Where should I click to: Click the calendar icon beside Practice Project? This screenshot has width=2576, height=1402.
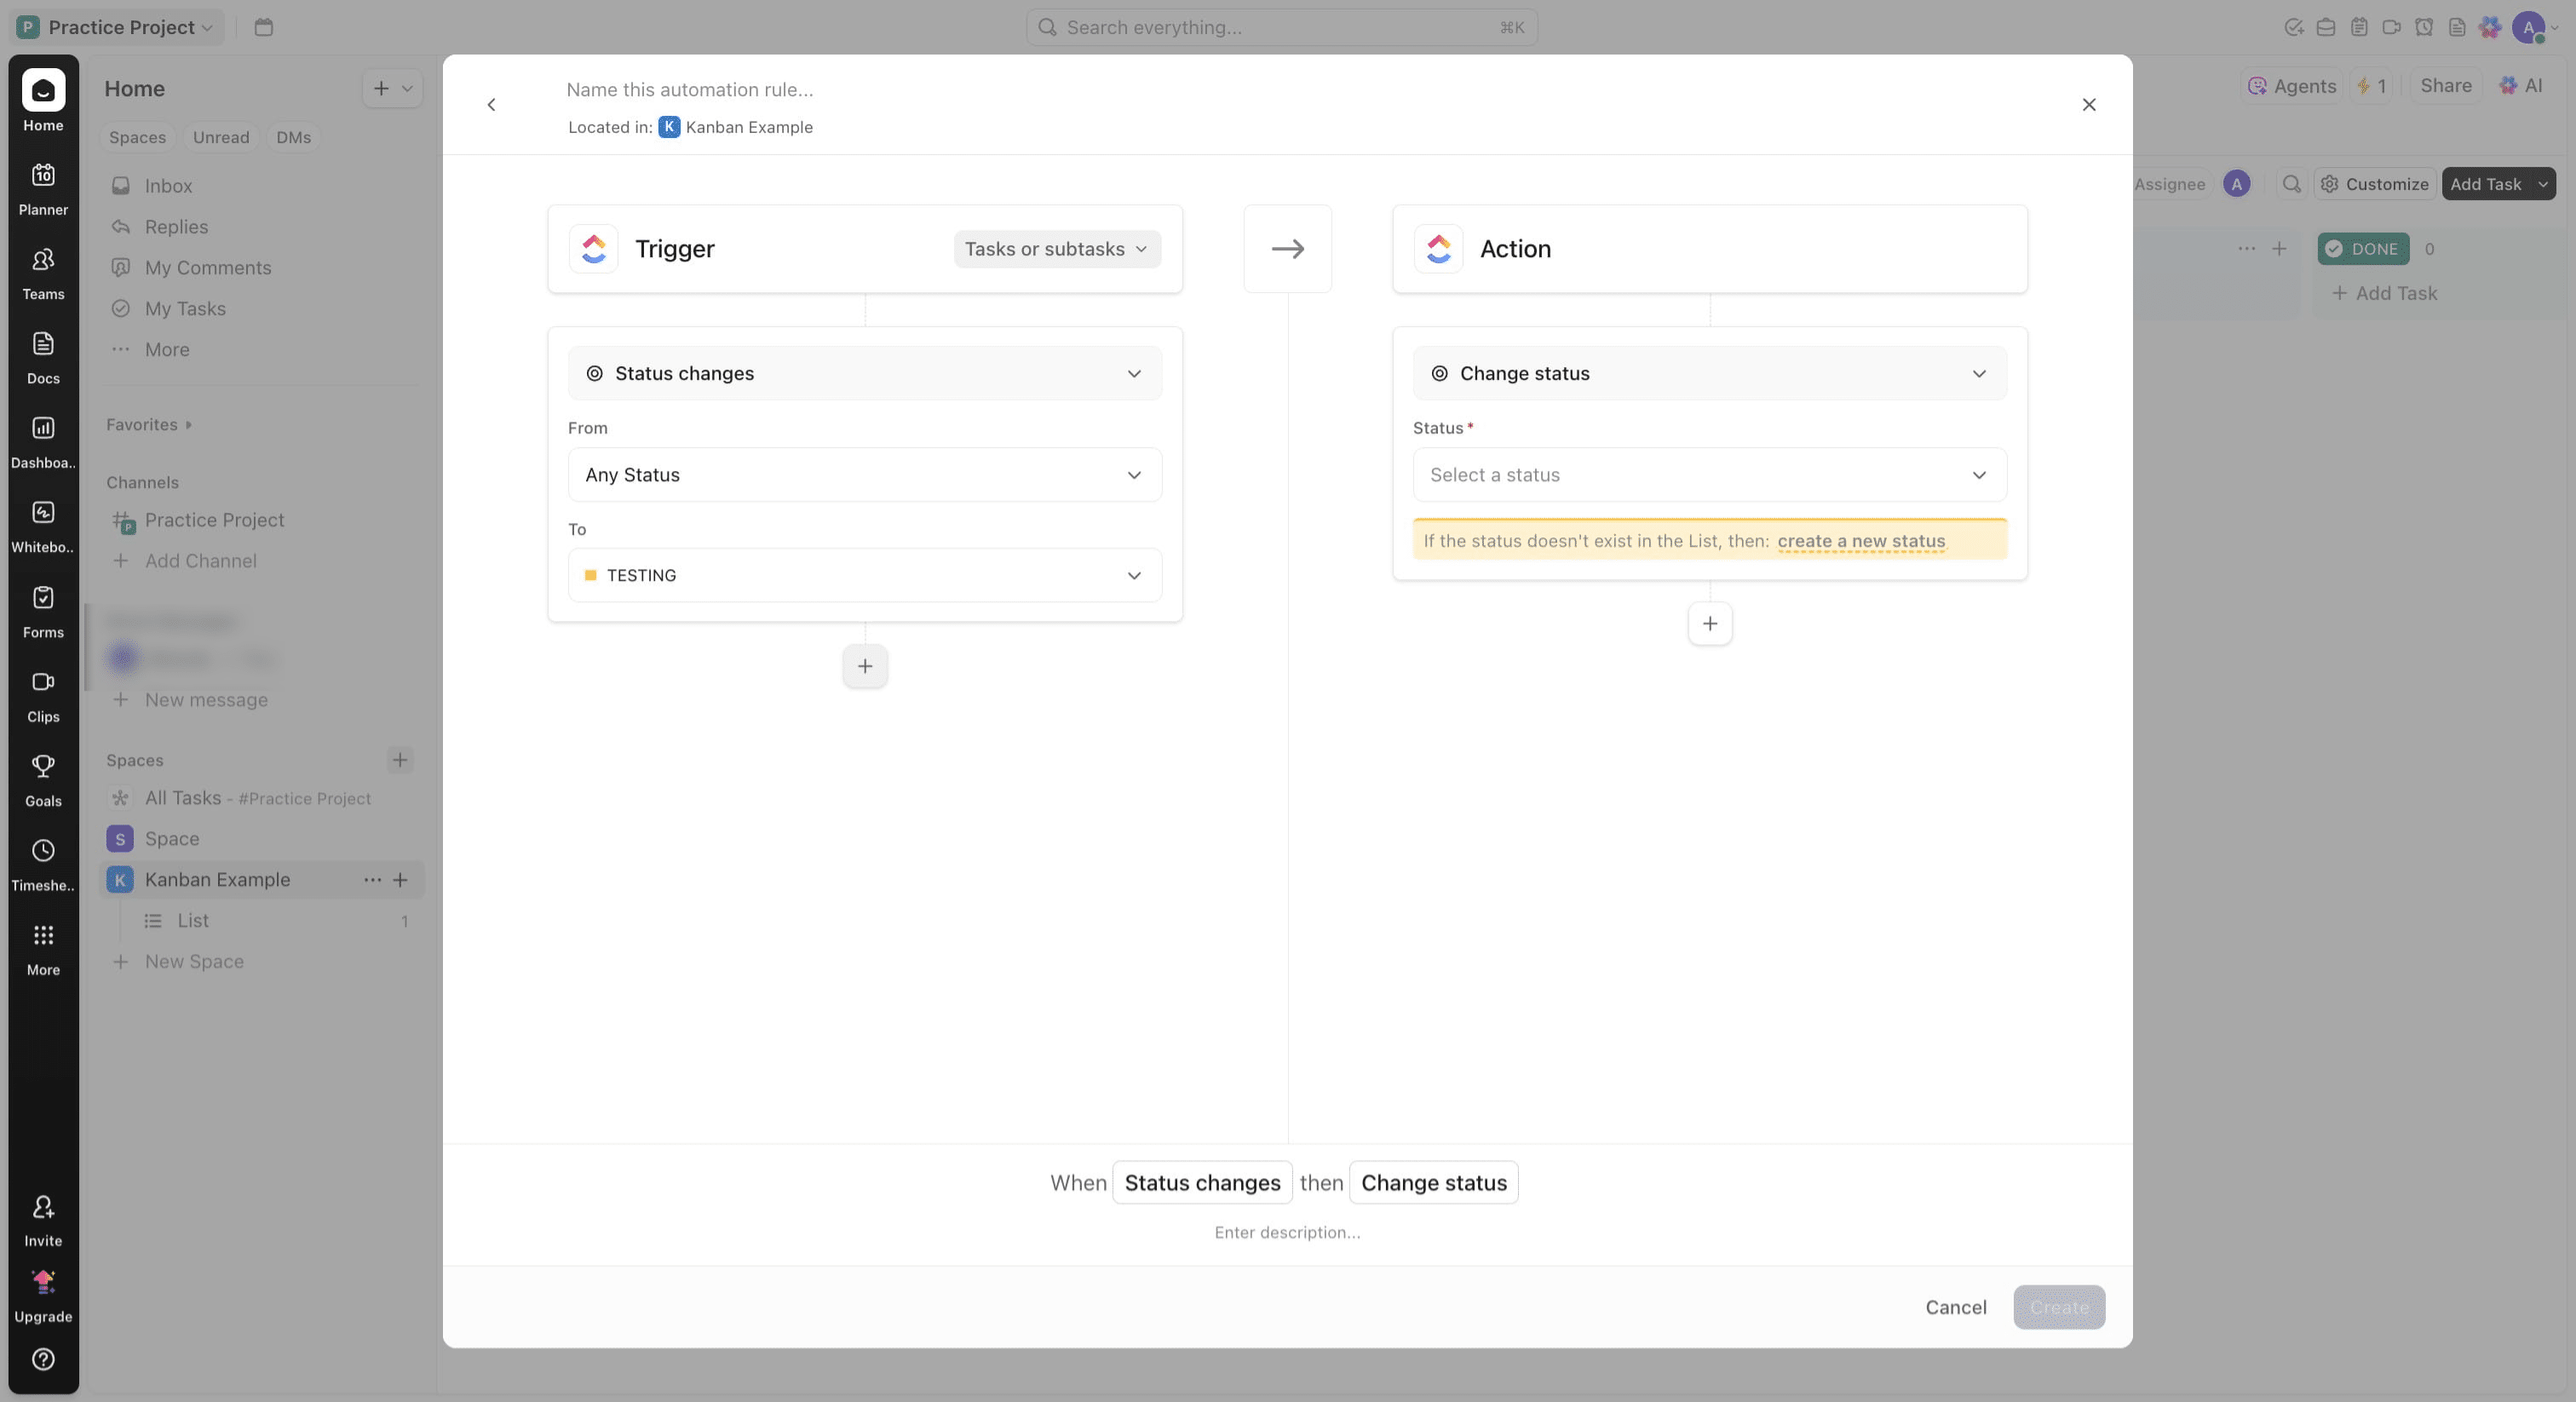coord(263,27)
